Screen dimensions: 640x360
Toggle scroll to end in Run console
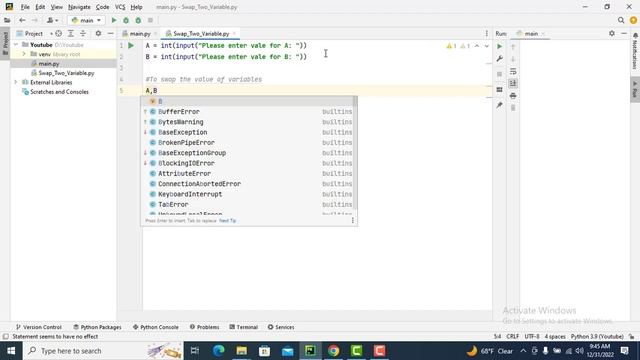pos(513,83)
